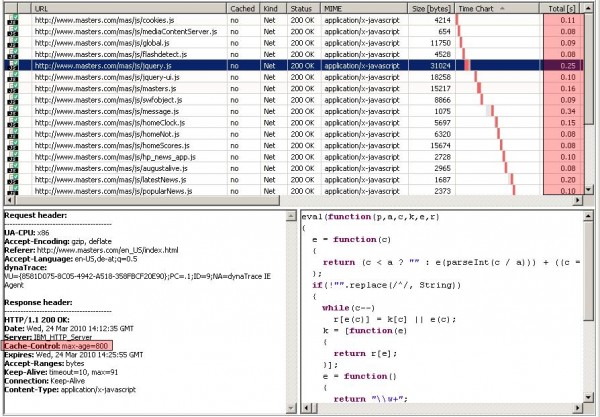The height and width of the screenshot is (417, 600).
Task: Click the JS file icon for homeClock.js
Action: pyautogui.click(x=13, y=122)
